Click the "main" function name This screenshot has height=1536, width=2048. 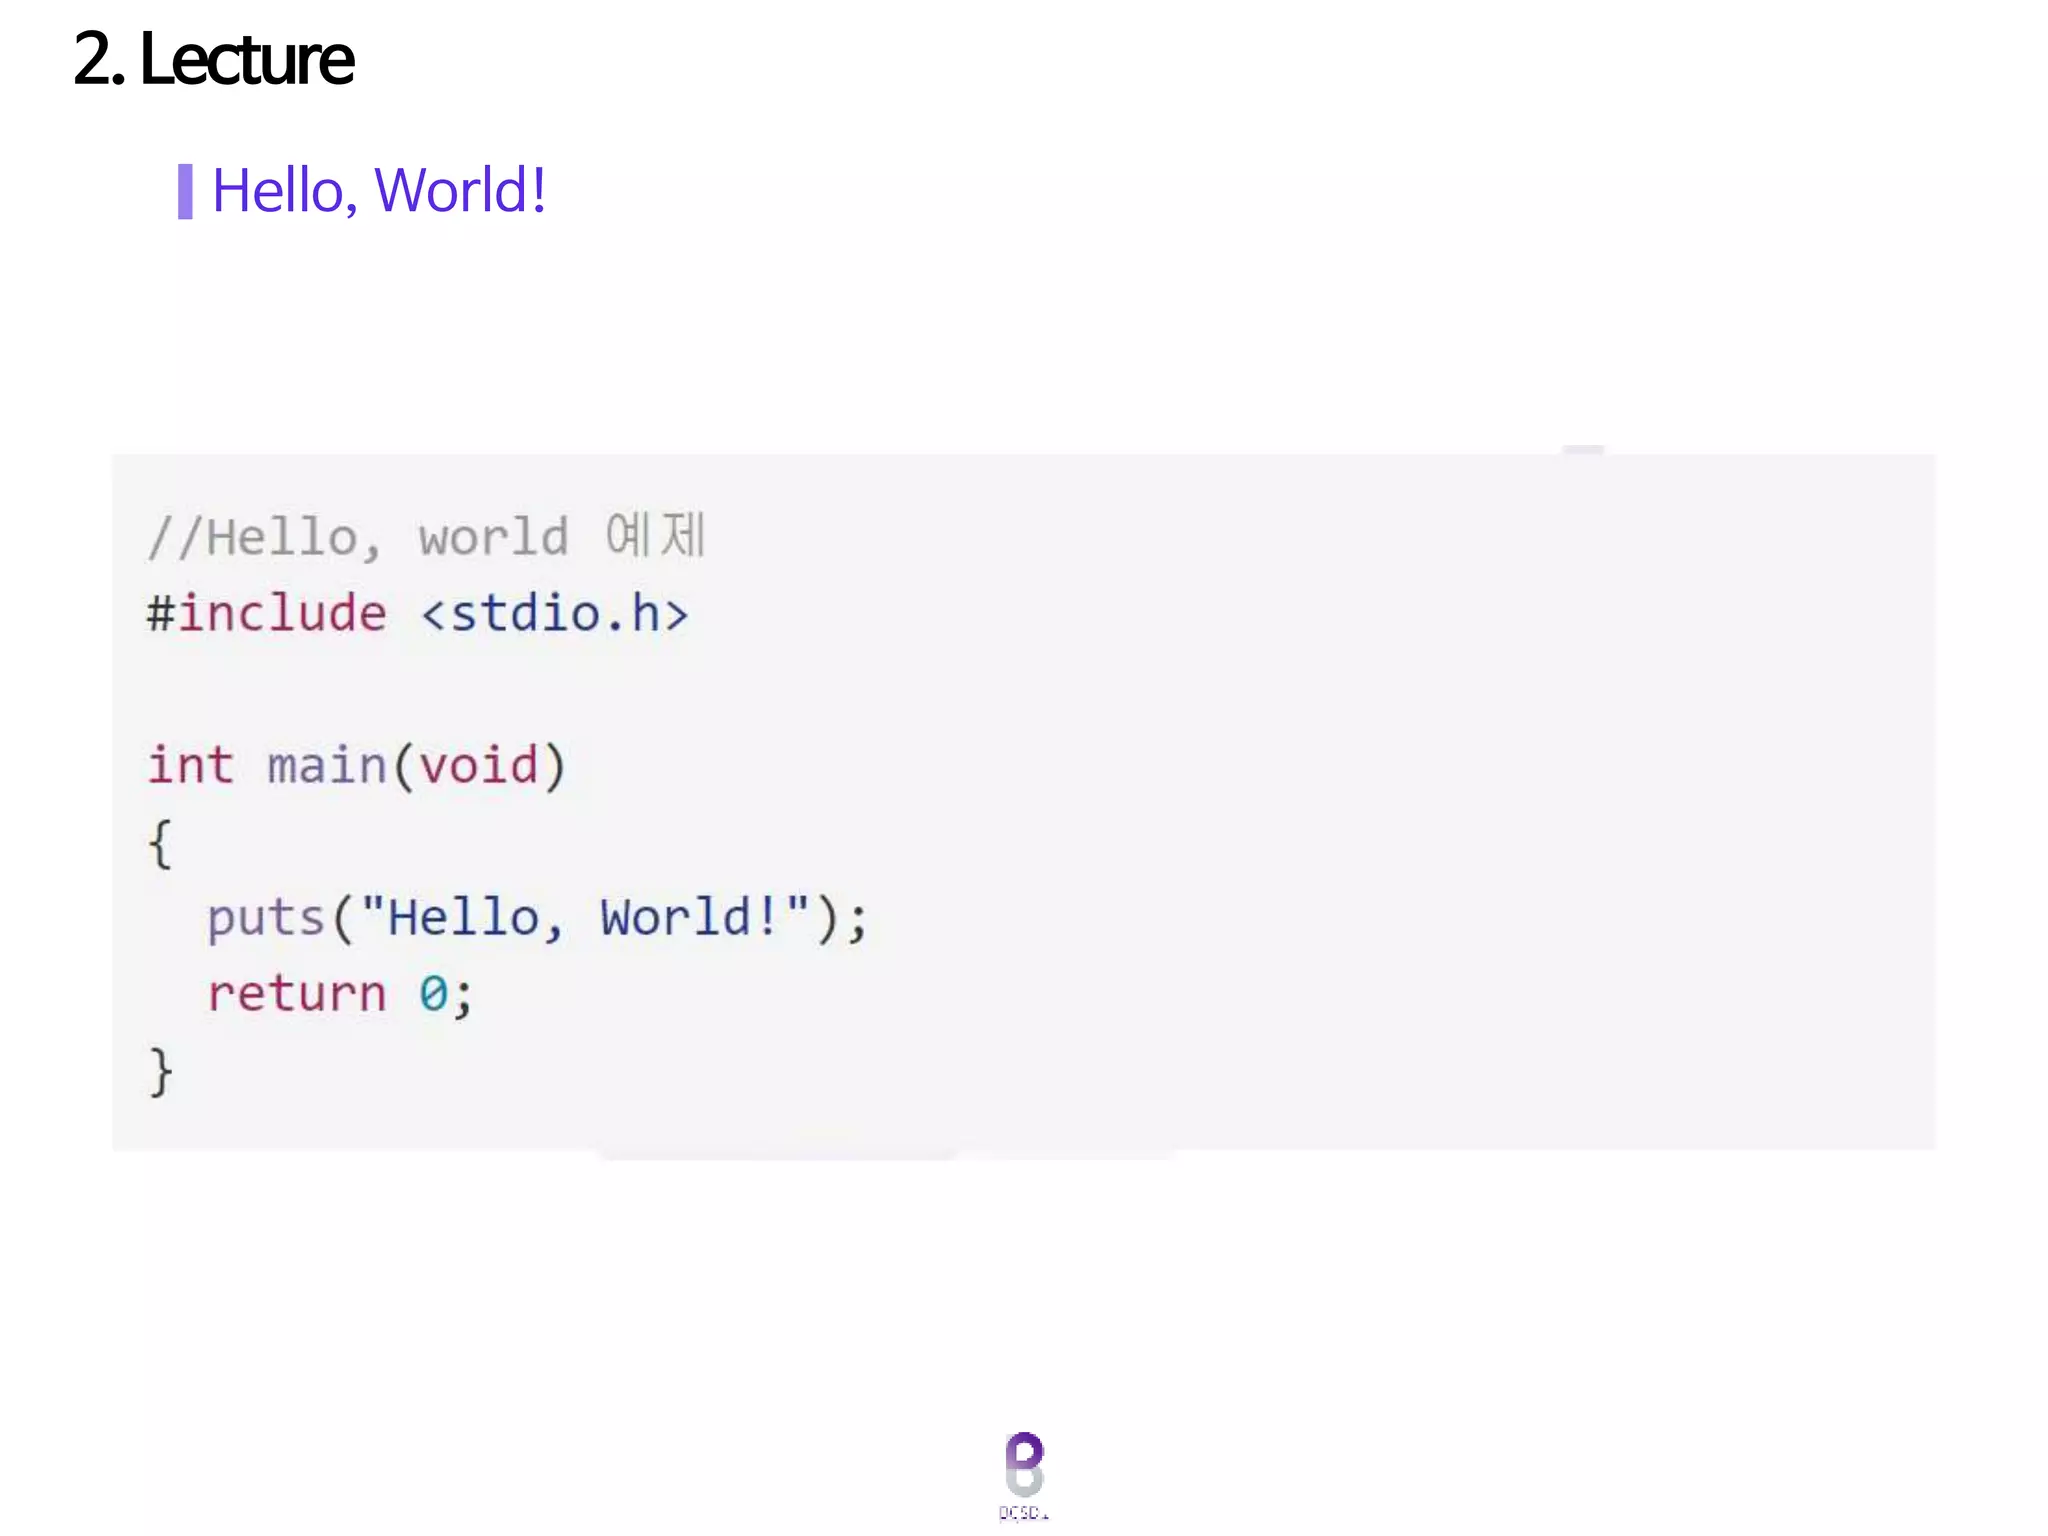click(x=327, y=766)
